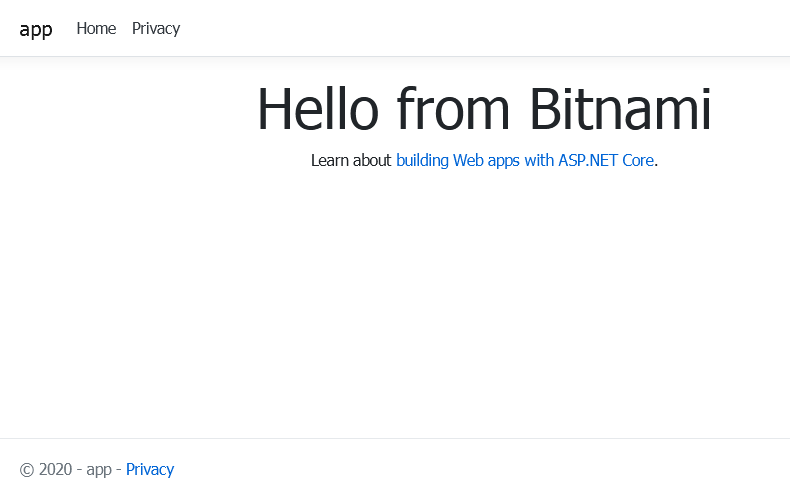Click the app brand in navbar
Viewport: 790px width, 499px height.
[36, 29]
